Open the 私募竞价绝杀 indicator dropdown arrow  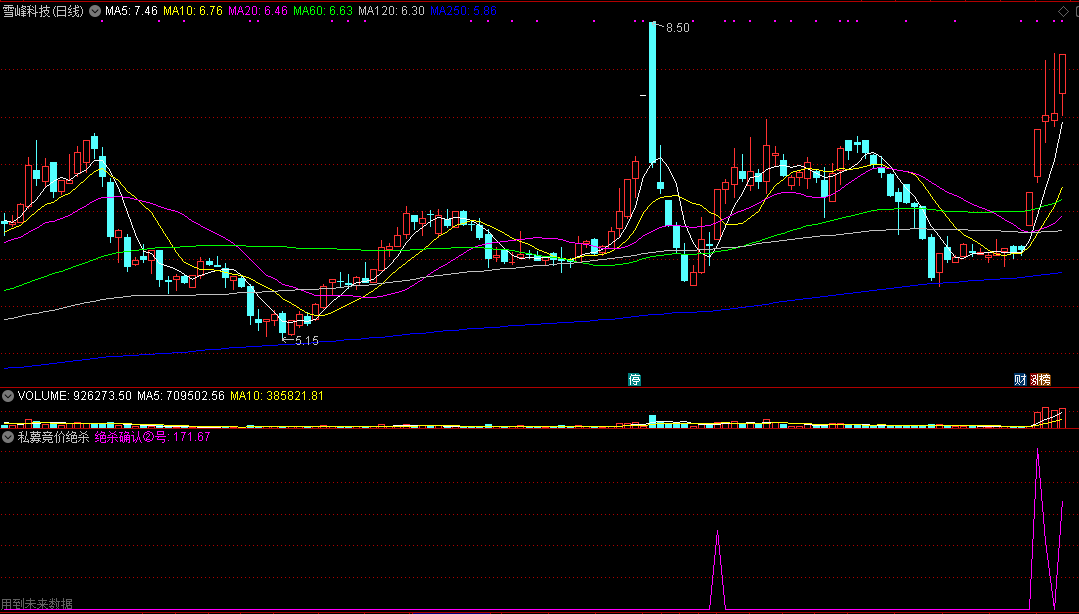pos(8,436)
